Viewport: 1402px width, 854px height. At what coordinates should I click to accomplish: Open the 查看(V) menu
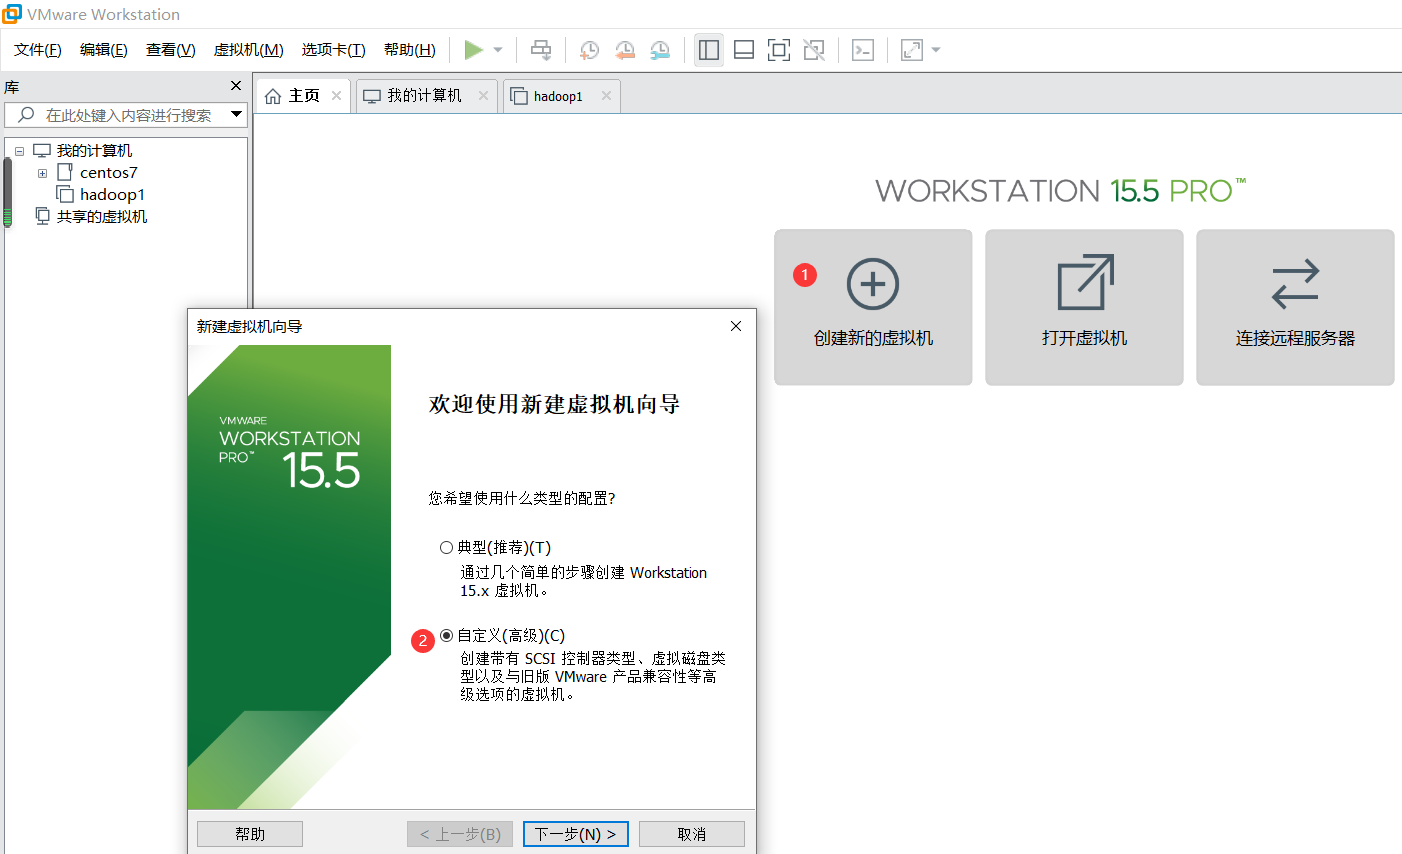171,50
